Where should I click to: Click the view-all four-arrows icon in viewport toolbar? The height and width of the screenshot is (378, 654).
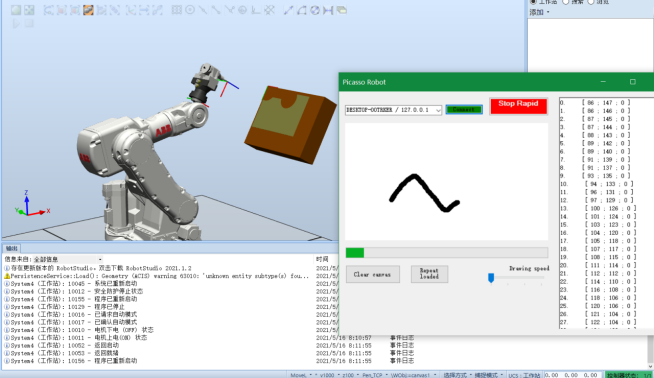29,10
